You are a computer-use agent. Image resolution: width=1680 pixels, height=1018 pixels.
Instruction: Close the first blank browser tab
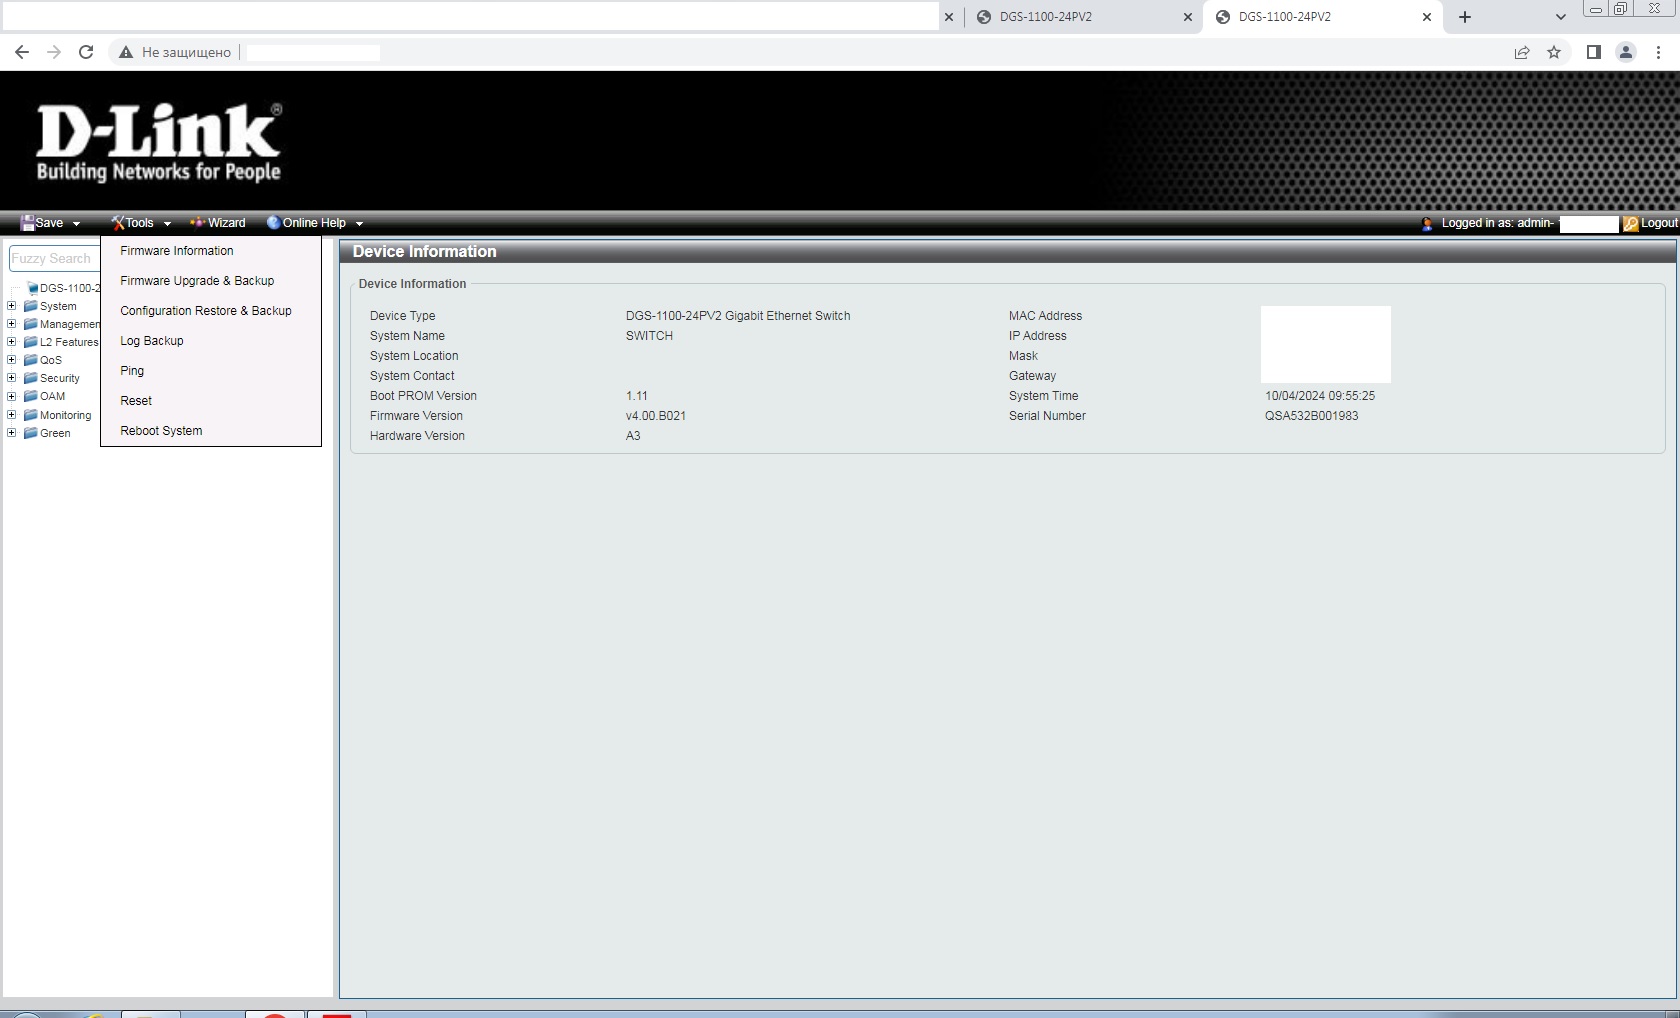[949, 17]
